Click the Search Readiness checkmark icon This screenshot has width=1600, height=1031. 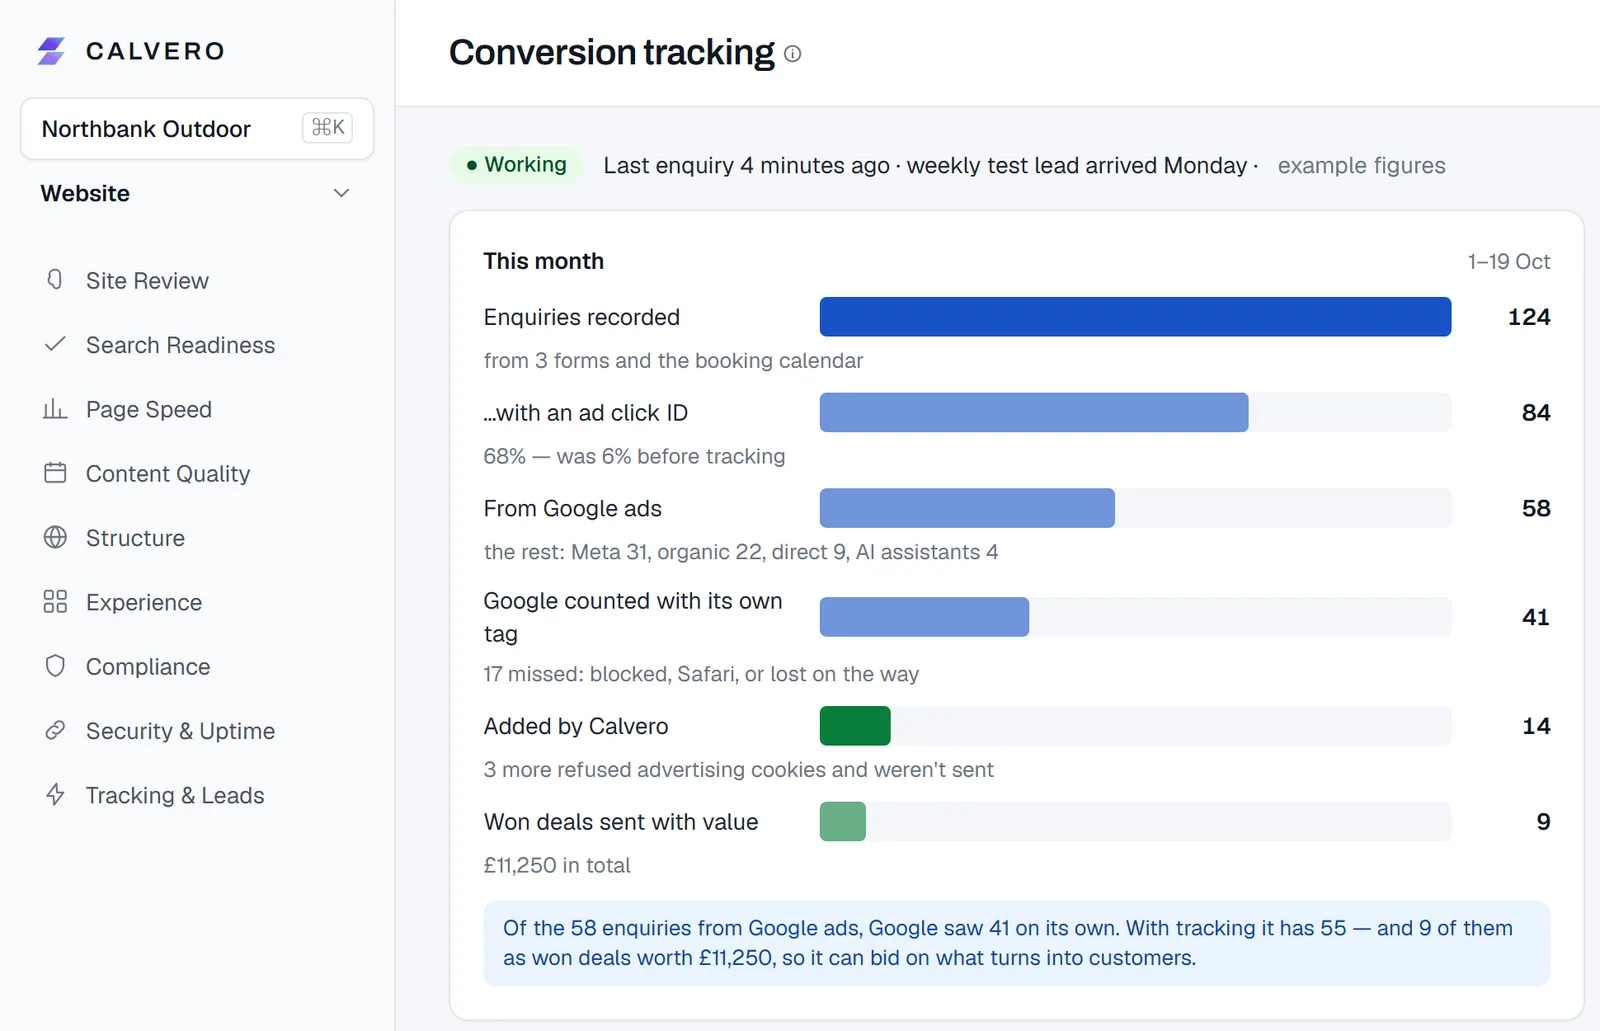(x=55, y=344)
